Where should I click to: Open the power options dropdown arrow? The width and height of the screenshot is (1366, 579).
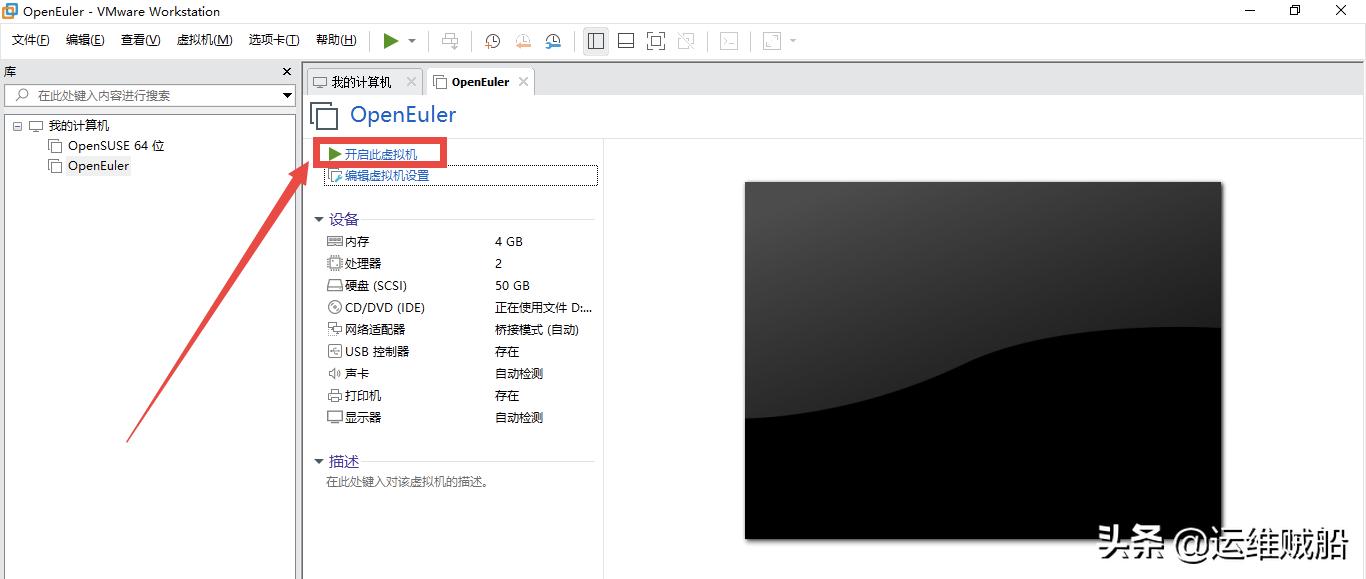pyautogui.click(x=412, y=41)
